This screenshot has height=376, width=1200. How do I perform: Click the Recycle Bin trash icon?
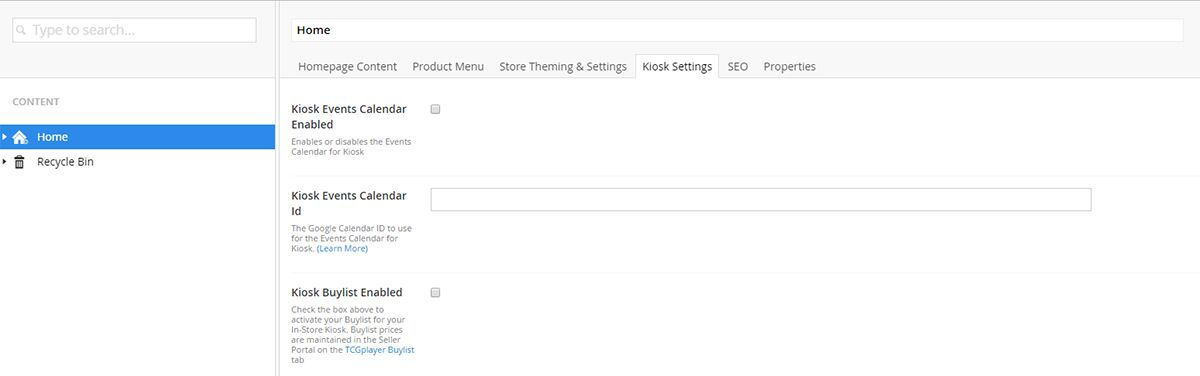[x=19, y=162]
